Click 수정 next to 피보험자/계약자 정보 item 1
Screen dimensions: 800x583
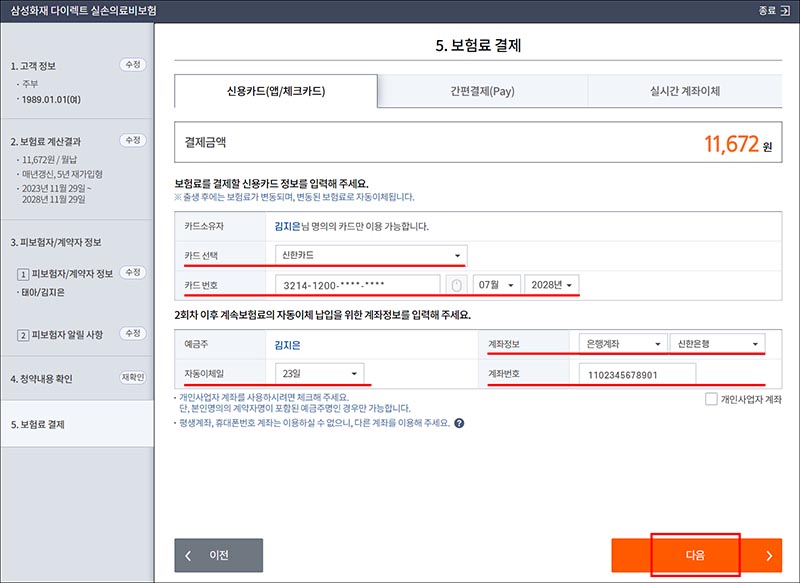133,272
